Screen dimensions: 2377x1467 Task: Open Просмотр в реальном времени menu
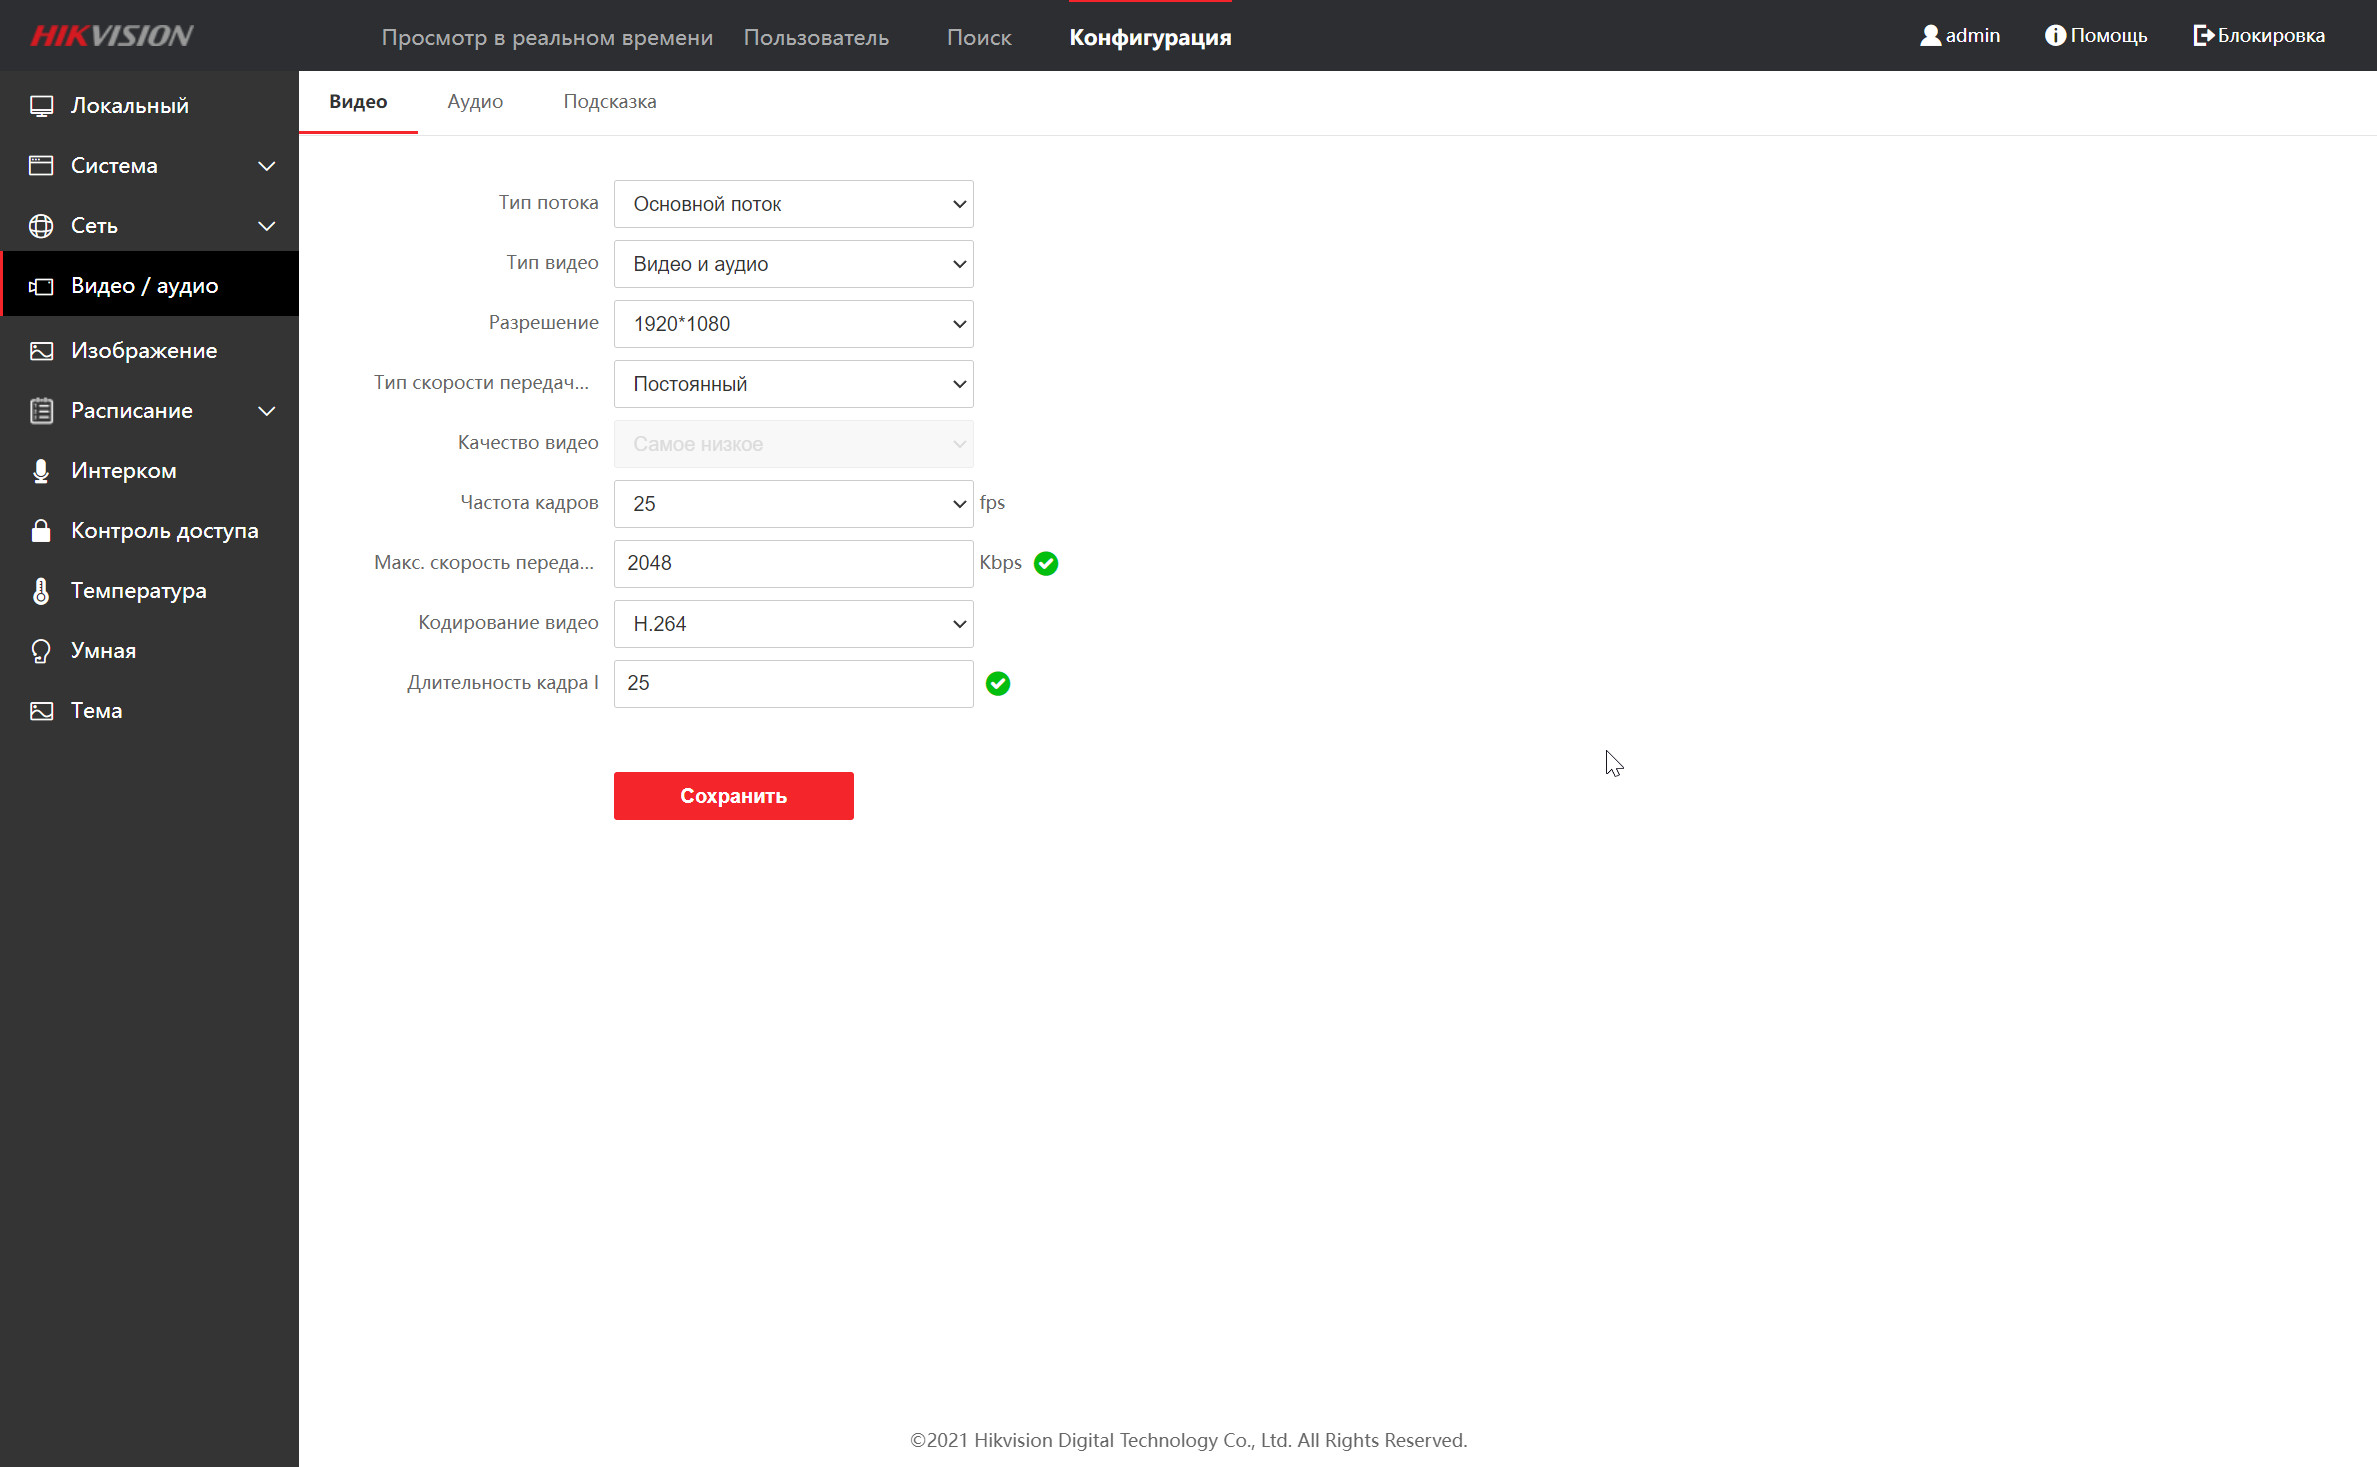coord(547,38)
